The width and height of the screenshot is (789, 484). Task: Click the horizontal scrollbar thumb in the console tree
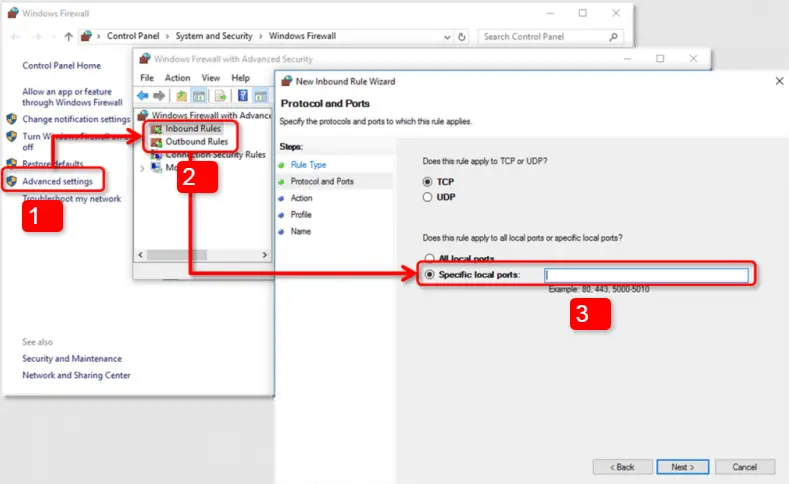point(177,255)
